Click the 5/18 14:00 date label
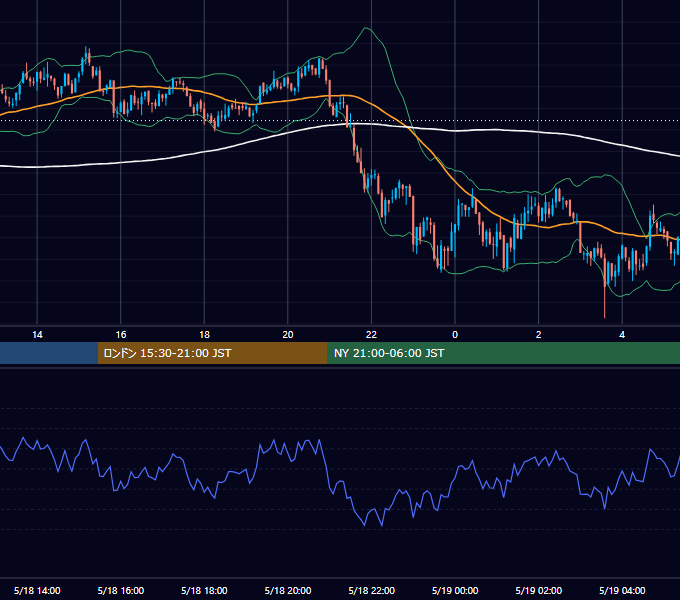This screenshot has width=680, height=600. [37, 590]
